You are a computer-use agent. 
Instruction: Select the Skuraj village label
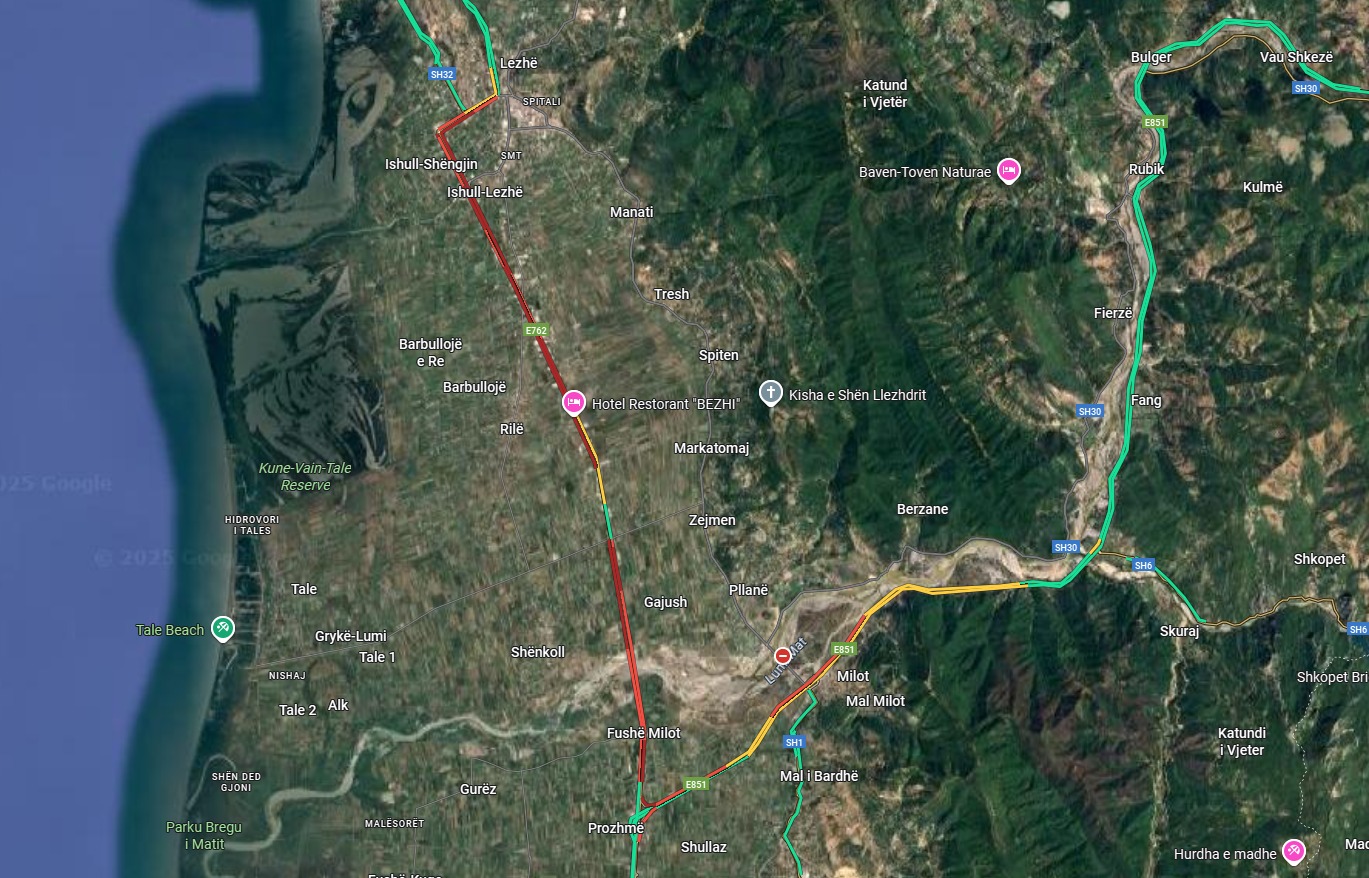pyautogui.click(x=1179, y=631)
